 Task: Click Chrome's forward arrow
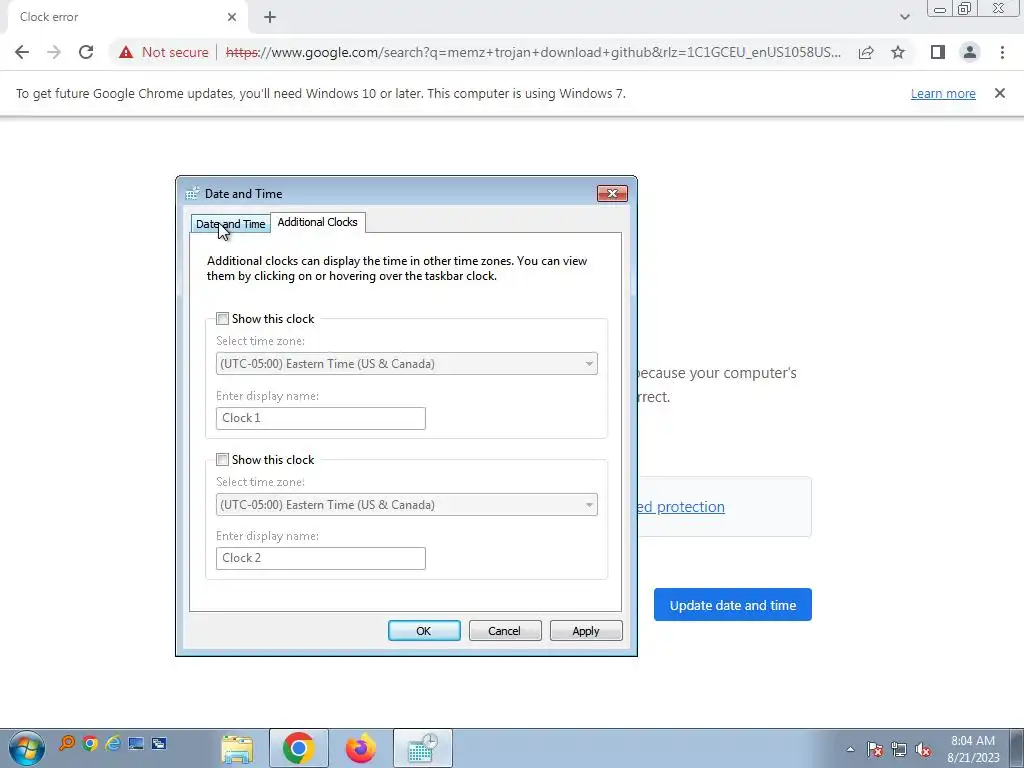(x=54, y=52)
